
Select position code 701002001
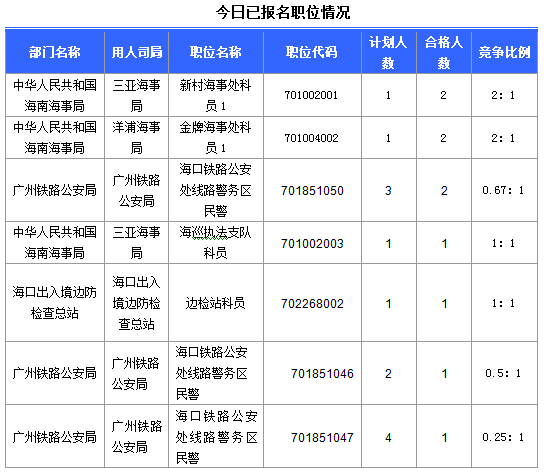[x=311, y=95]
